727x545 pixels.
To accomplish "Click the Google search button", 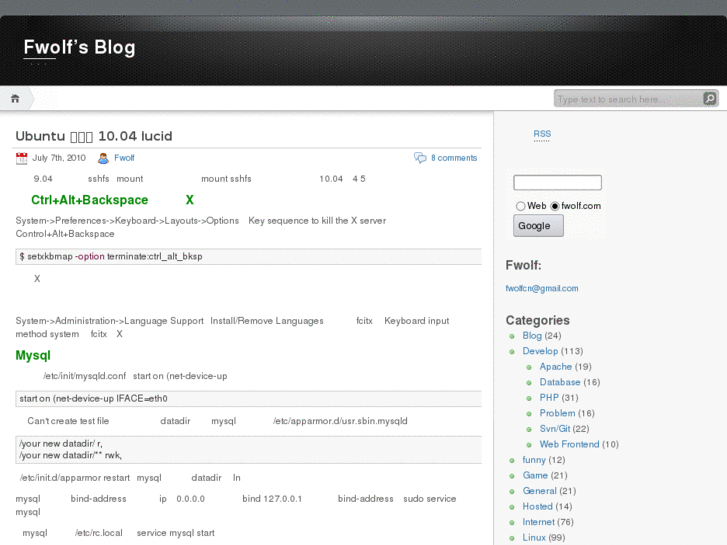I will [x=538, y=226].
